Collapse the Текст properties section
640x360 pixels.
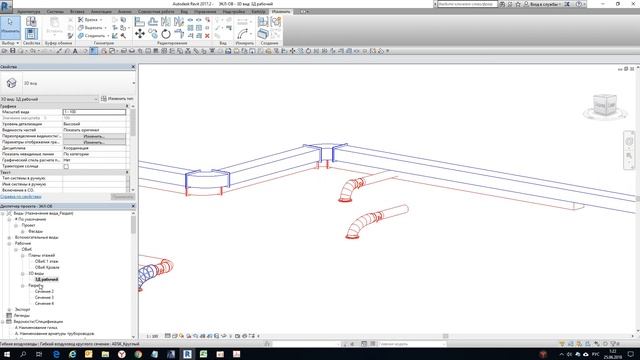pyautogui.click(x=127, y=172)
